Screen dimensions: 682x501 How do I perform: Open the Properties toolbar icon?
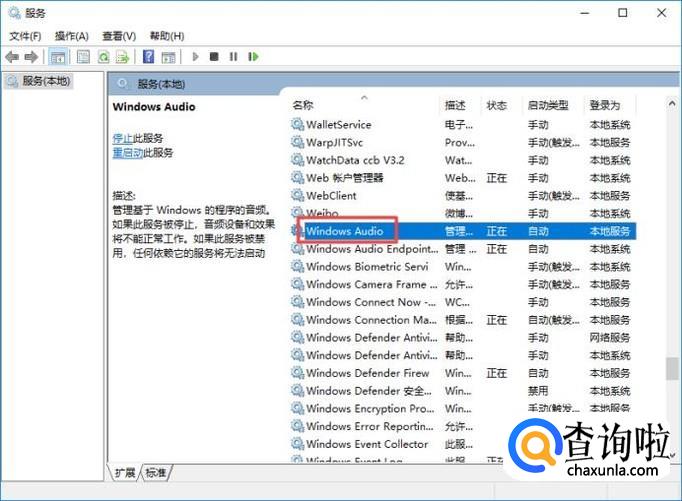pos(83,57)
